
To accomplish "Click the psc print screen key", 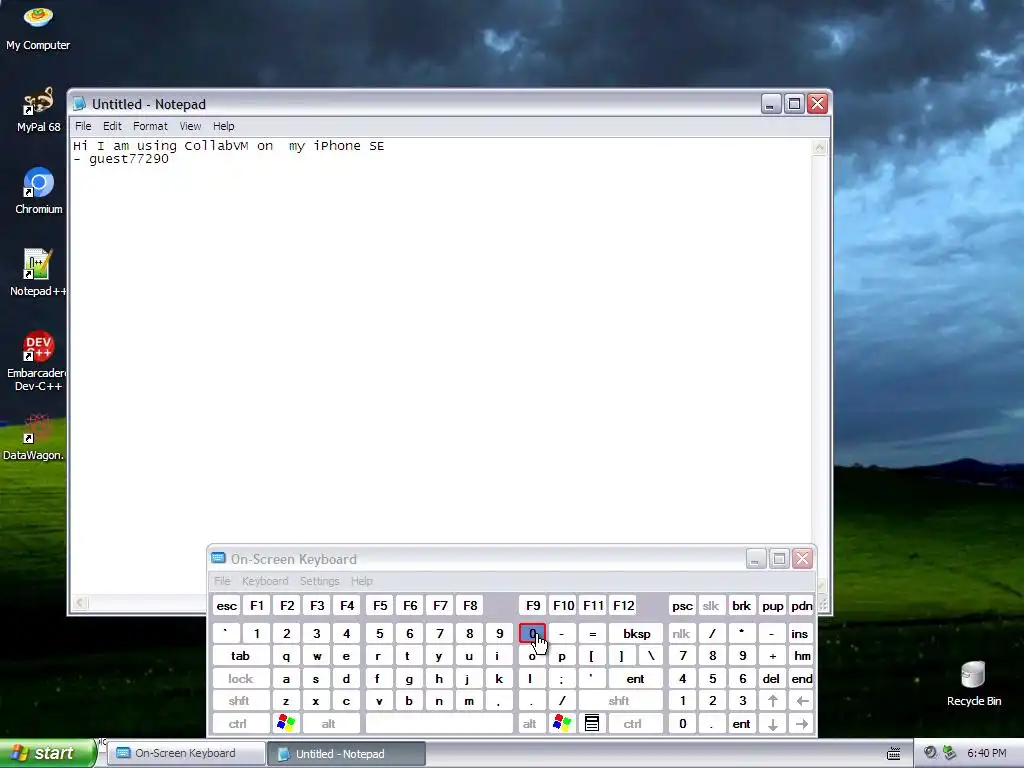I will point(682,605).
